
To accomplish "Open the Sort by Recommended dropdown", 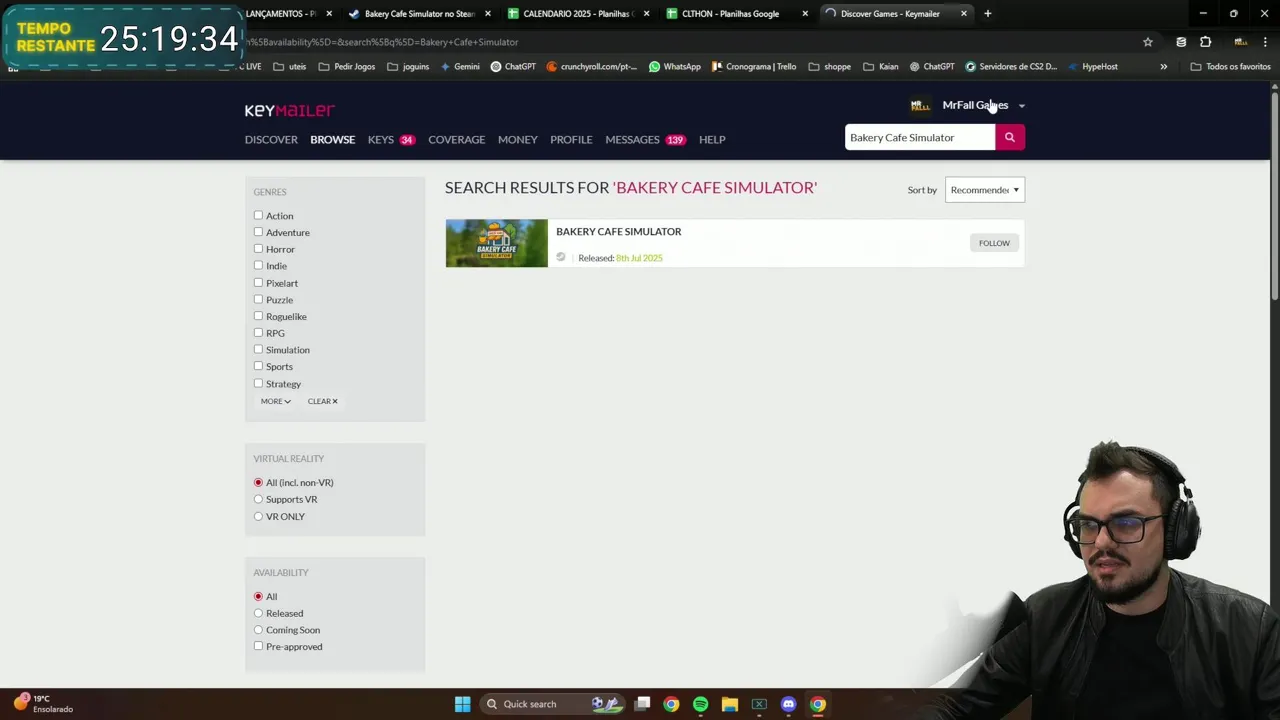I will [x=985, y=190].
